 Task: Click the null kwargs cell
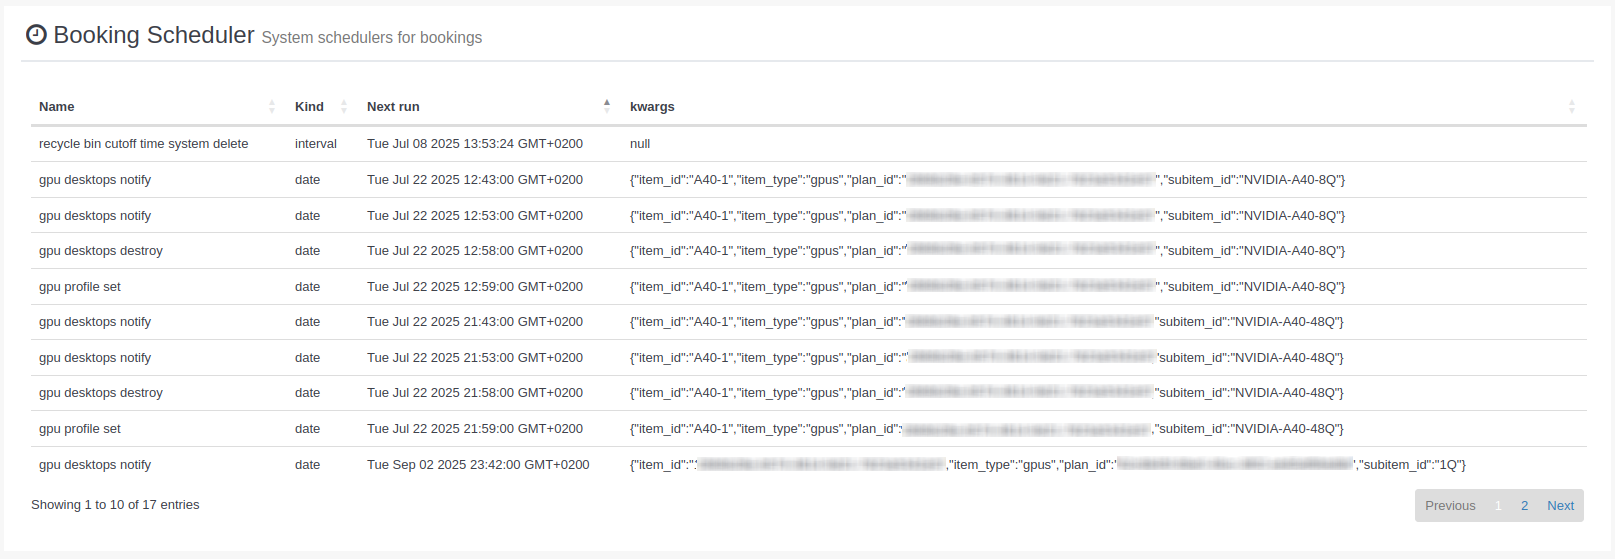click(x=640, y=144)
